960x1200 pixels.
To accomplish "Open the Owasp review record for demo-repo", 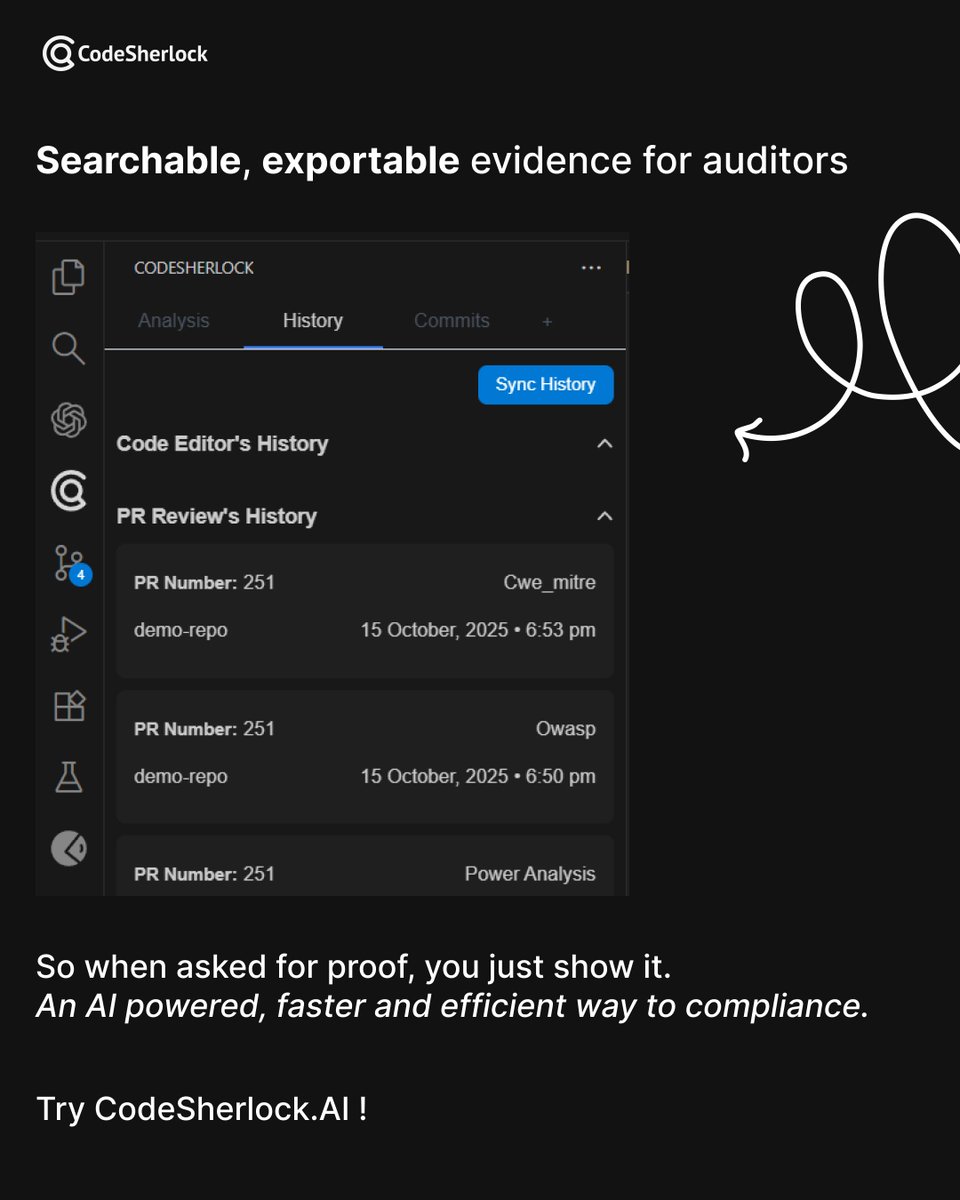I will [365, 752].
